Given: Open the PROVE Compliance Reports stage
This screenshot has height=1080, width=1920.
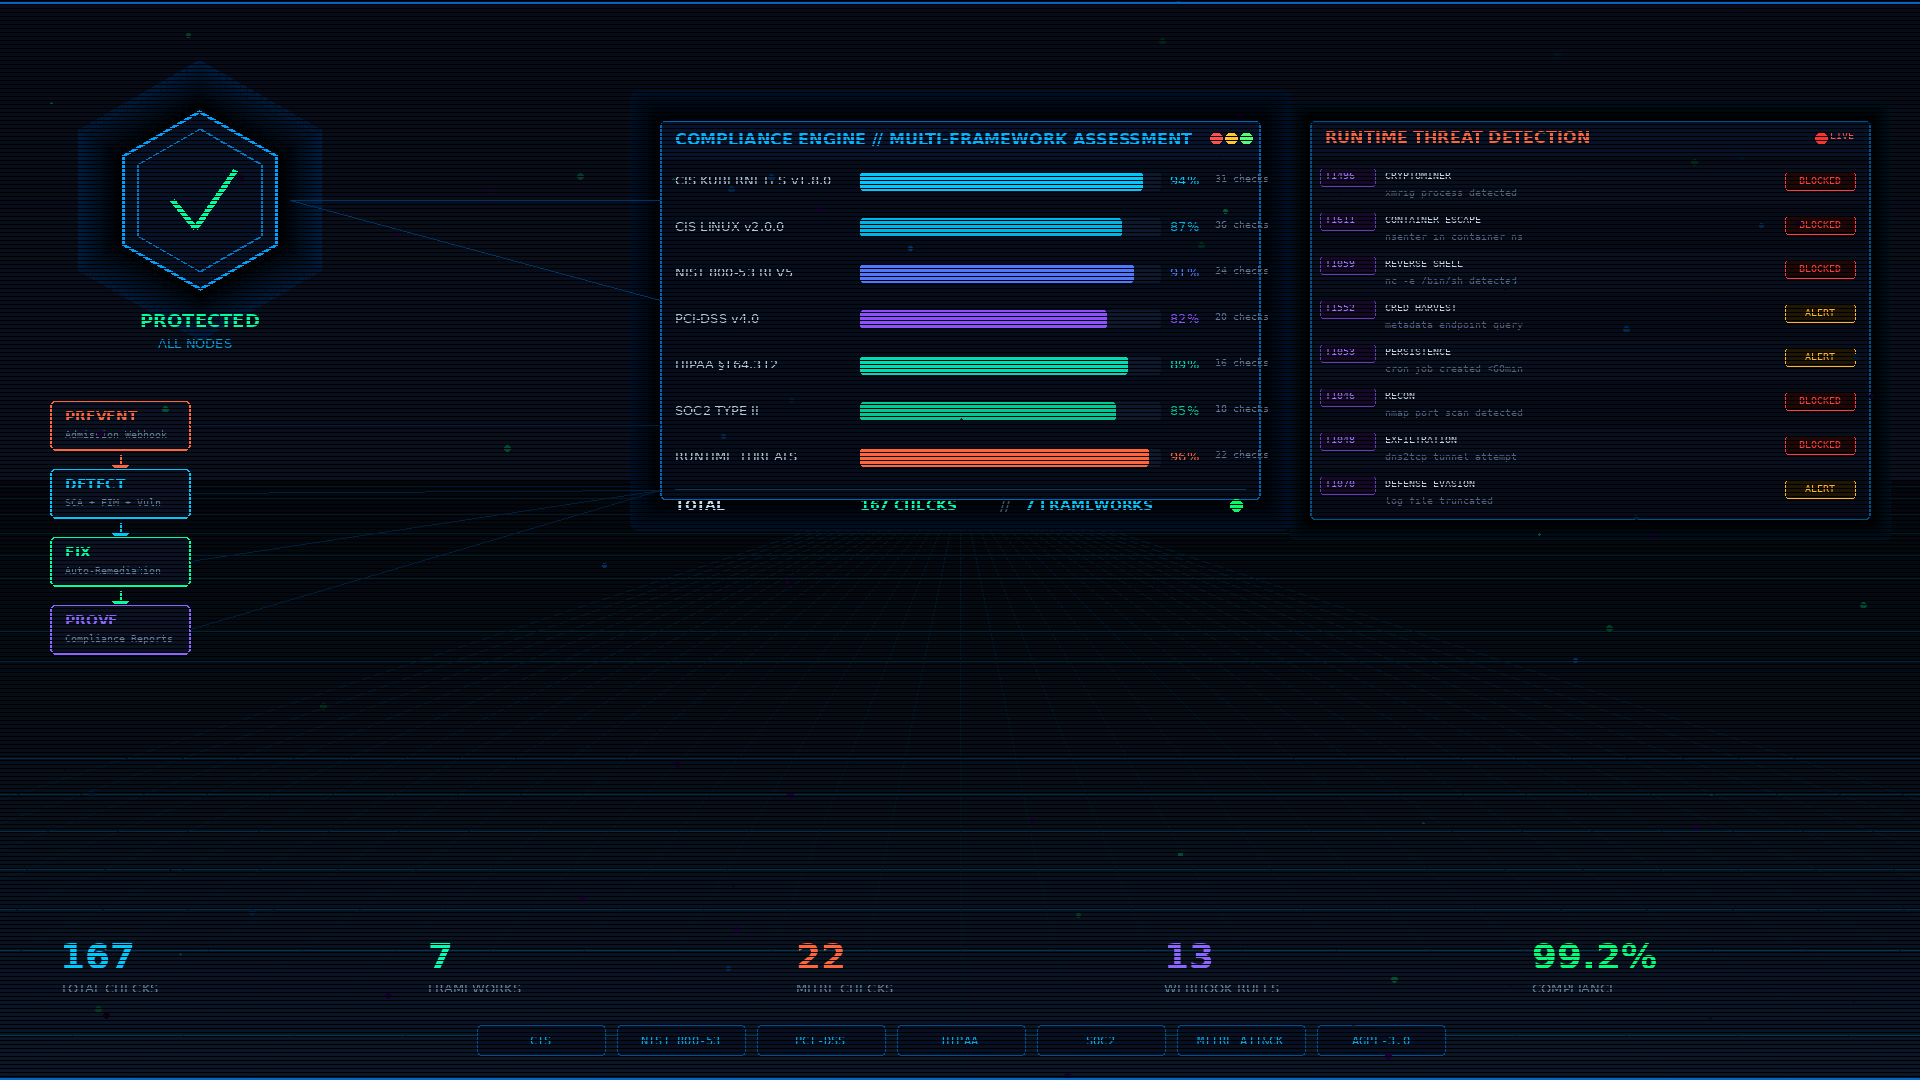Looking at the screenshot, I should click(x=120, y=630).
